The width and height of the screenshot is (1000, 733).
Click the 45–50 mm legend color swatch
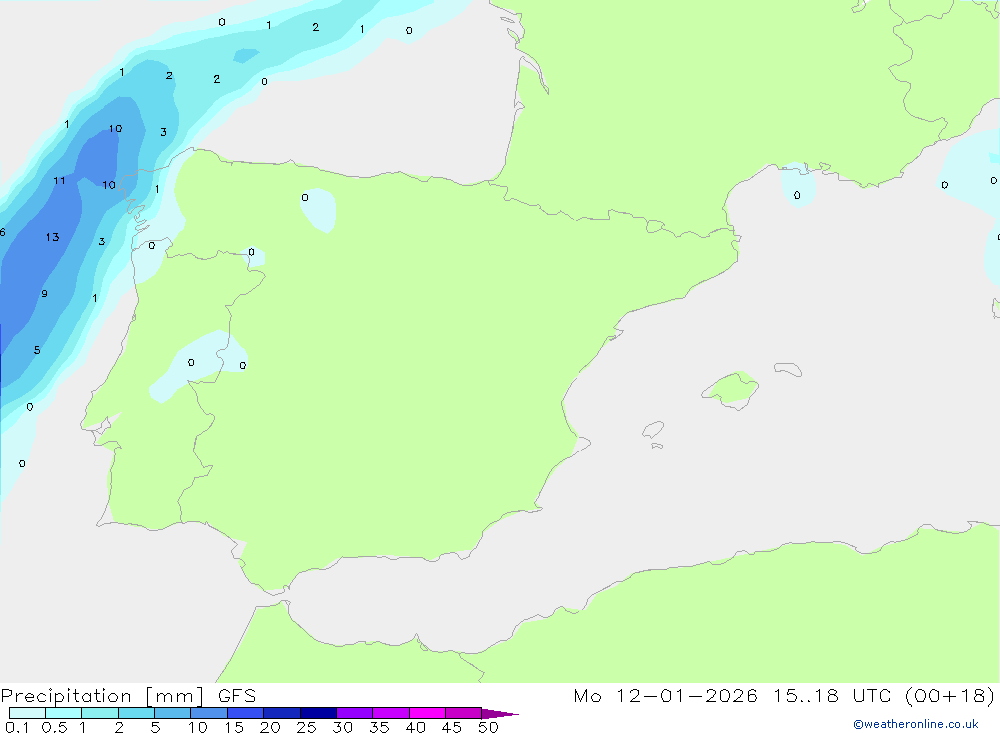464,713
